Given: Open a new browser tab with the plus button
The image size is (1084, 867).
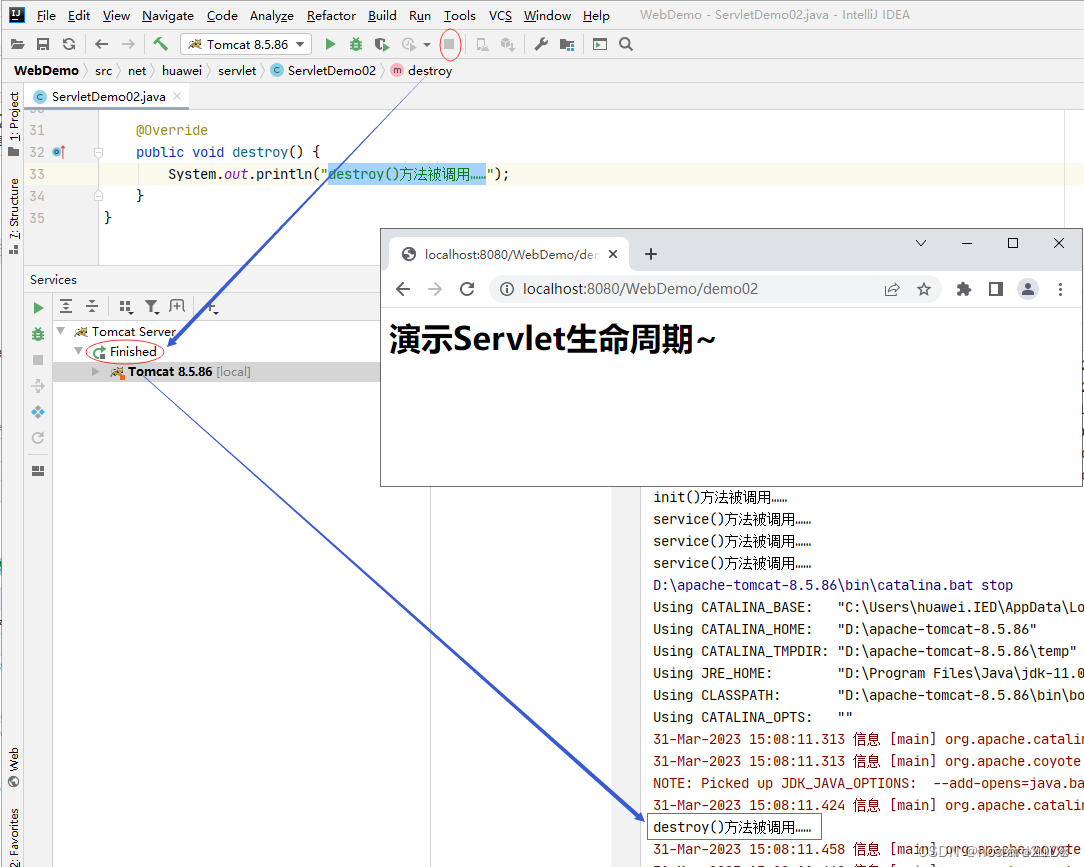Looking at the screenshot, I should (x=651, y=254).
